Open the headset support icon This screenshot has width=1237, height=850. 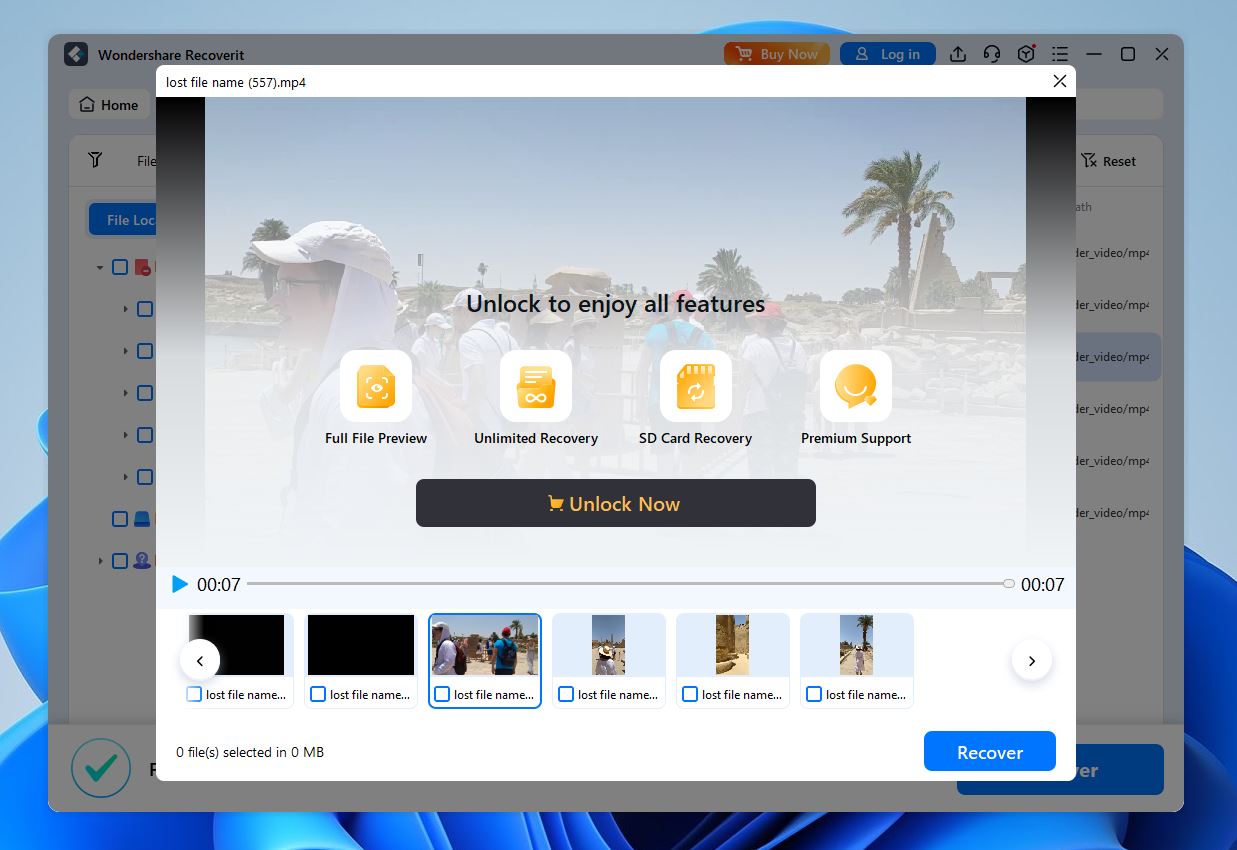992,54
